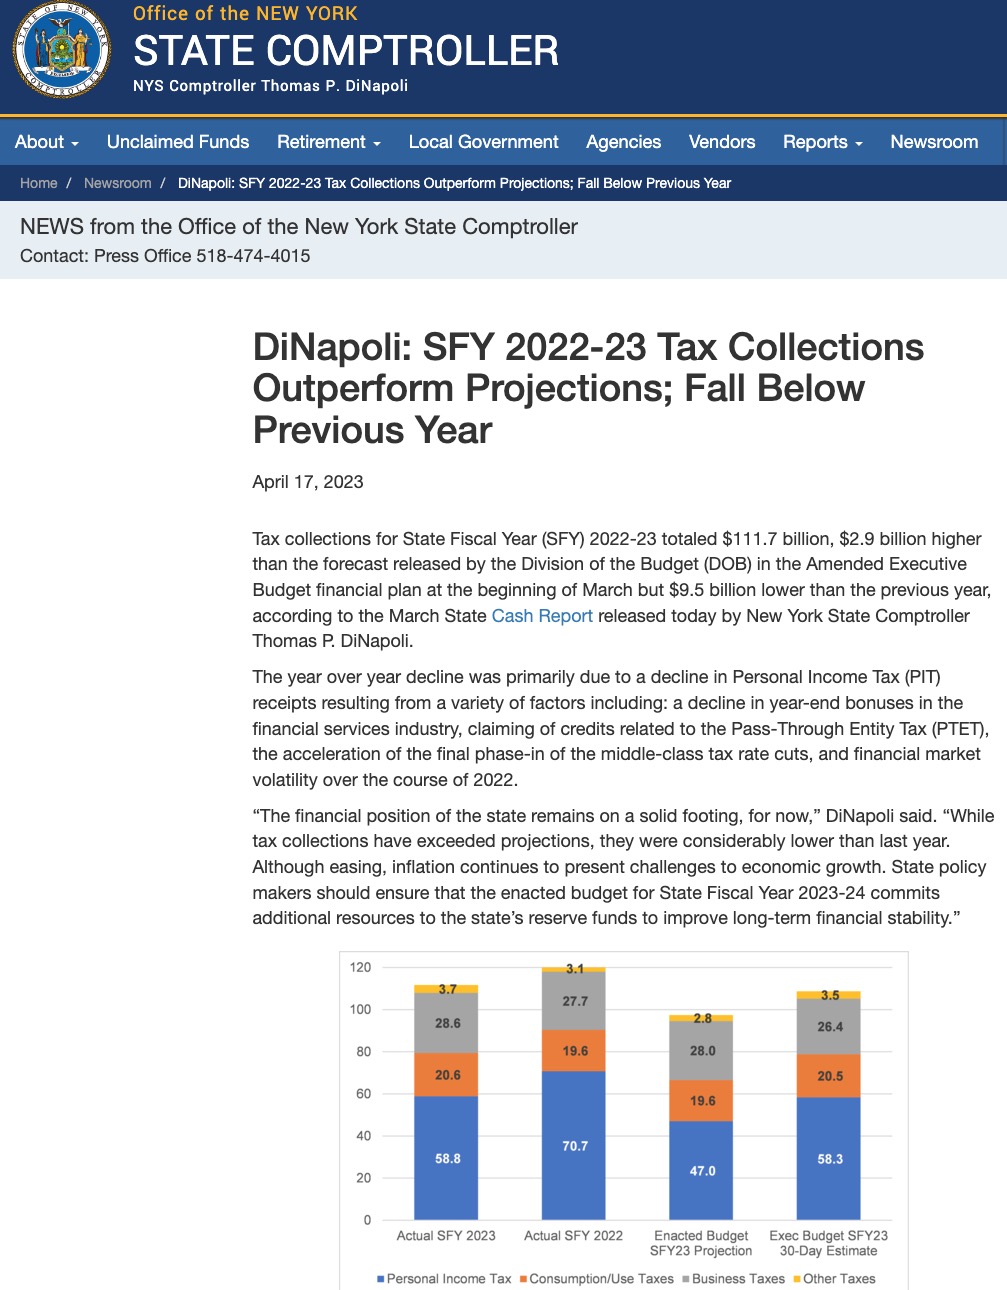This screenshot has width=1007, height=1290.
Task: Navigate to the Agencies page
Action: (623, 142)
